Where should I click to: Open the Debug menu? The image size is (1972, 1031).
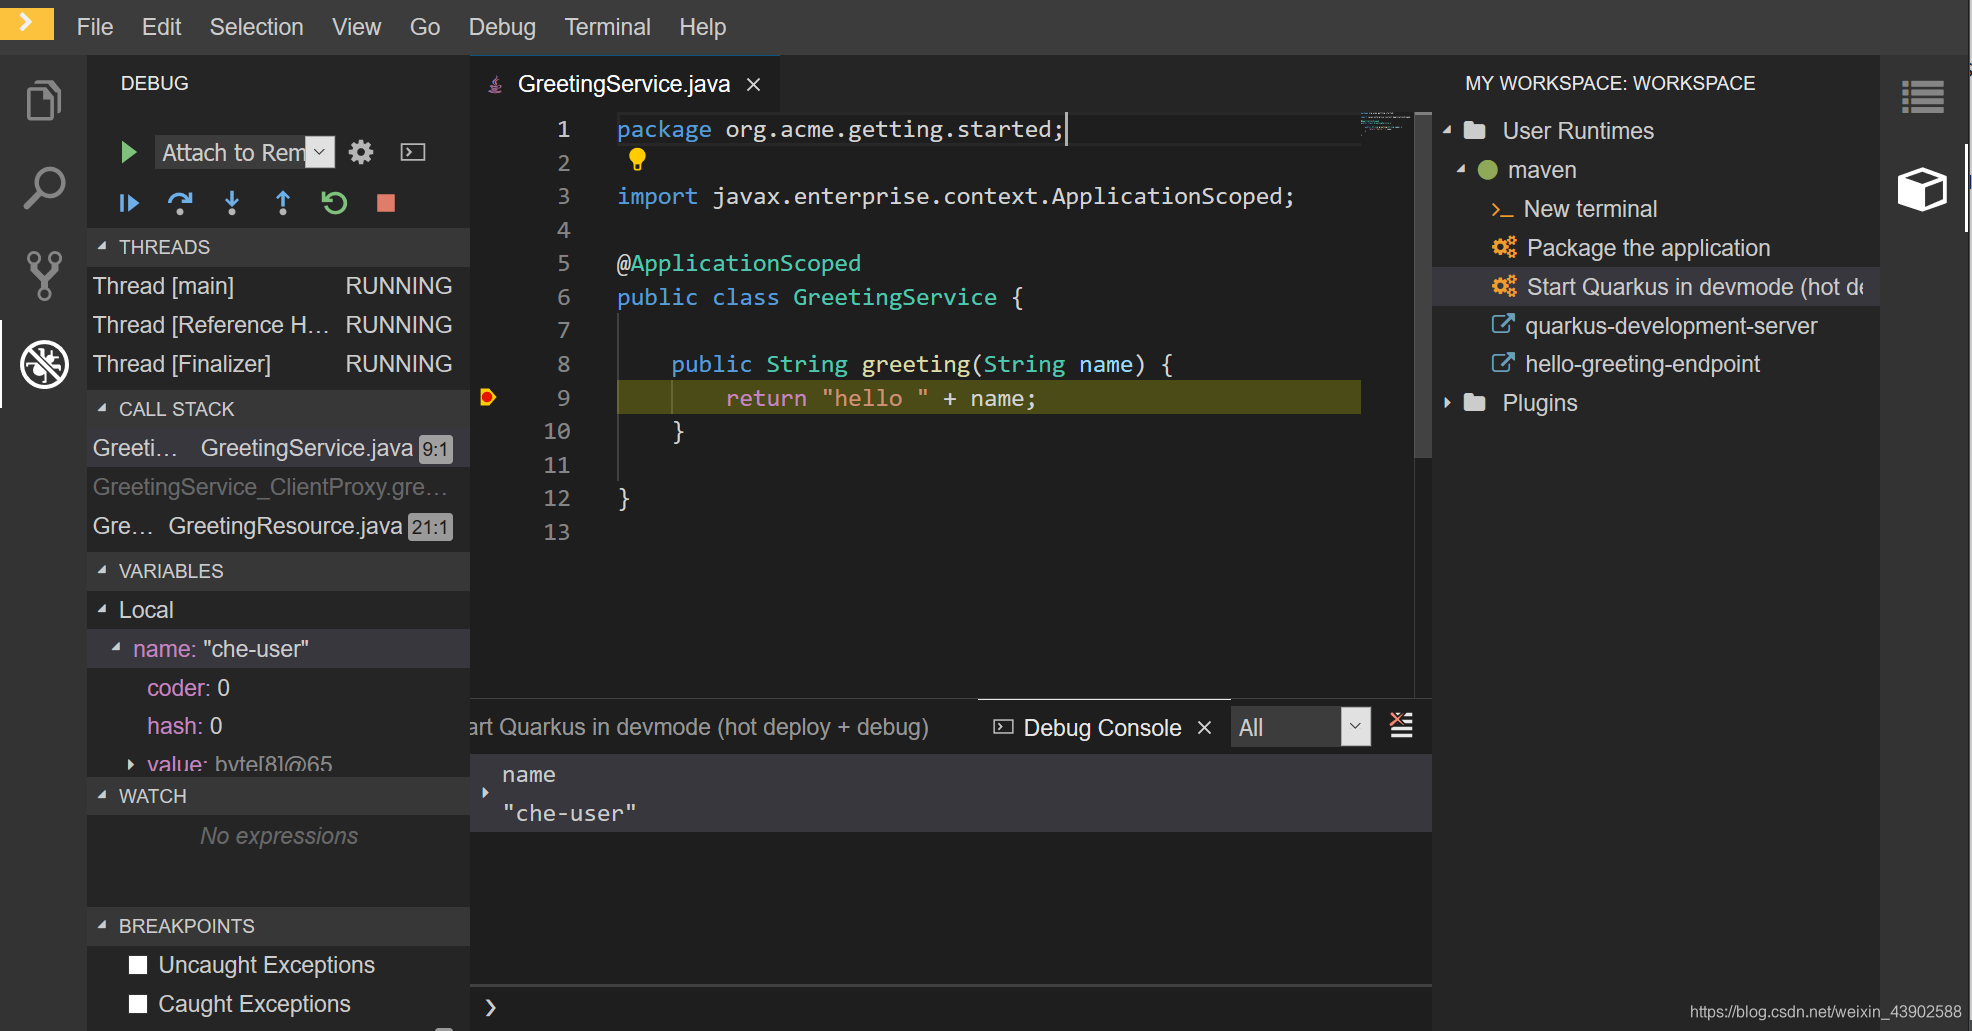click(x=502, y=27)
